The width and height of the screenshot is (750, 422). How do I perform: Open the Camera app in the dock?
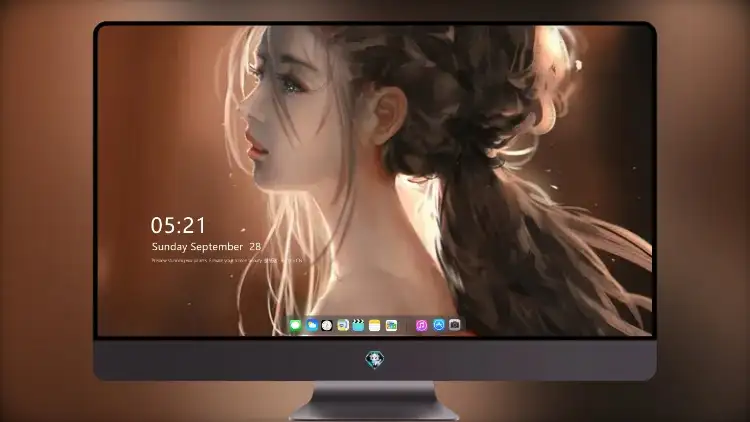454,325
